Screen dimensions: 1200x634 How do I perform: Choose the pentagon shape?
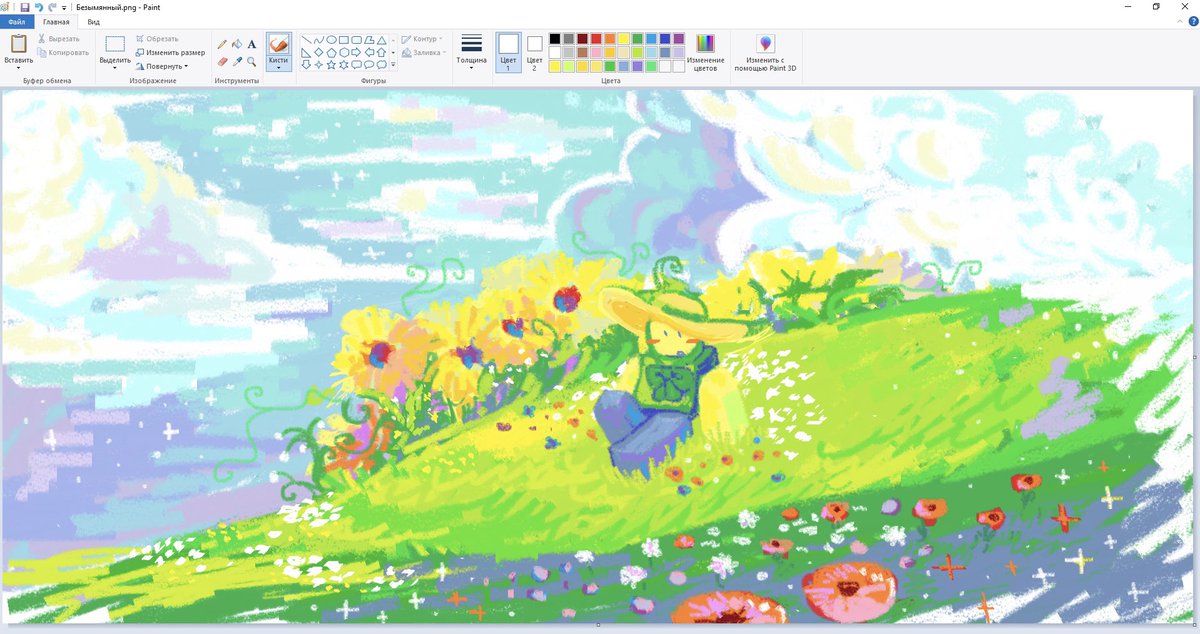click(331, 52)
